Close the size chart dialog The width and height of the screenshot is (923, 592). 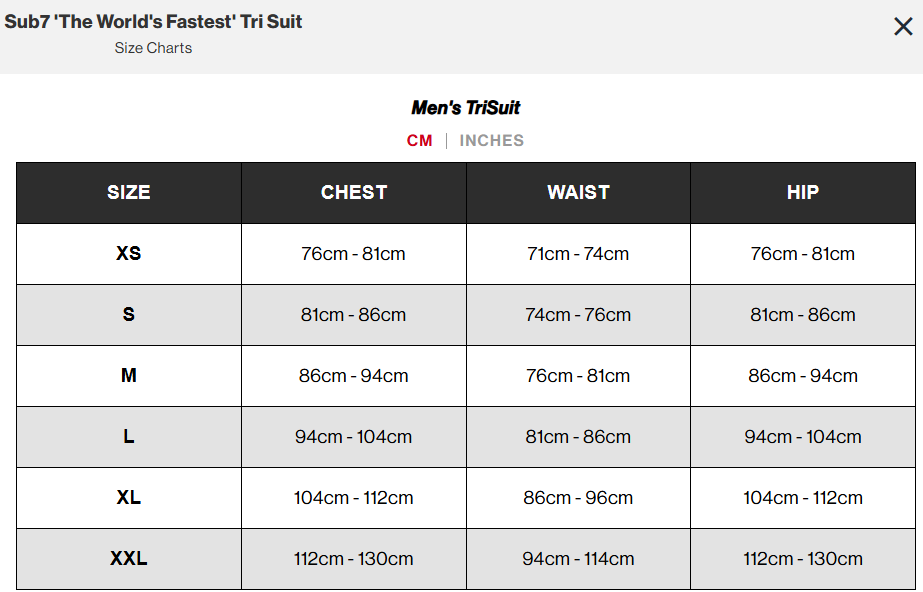click(x=903, y=27)
